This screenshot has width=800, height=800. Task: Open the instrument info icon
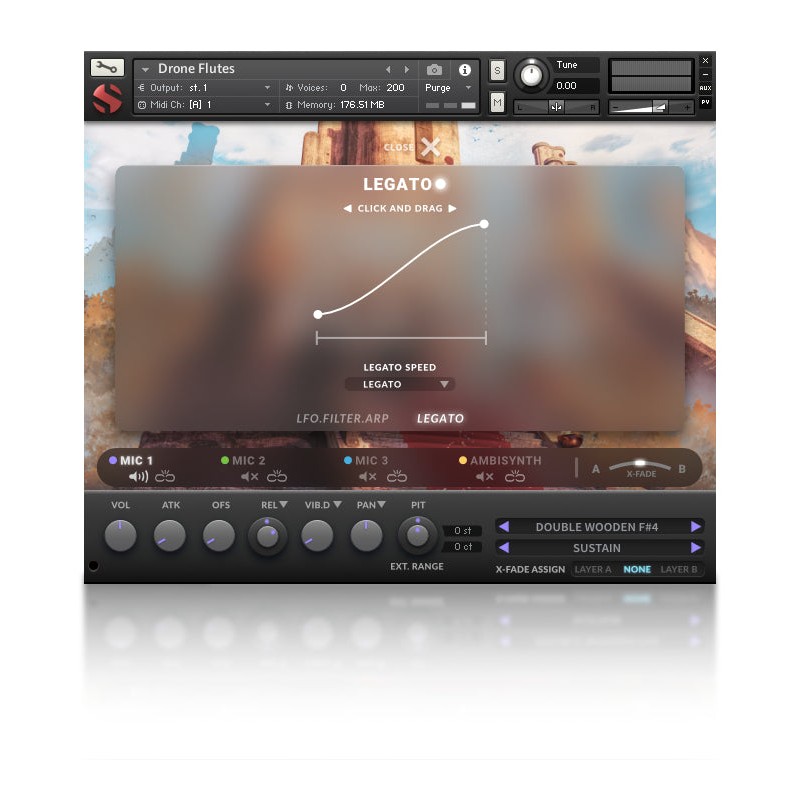pos(464,70)
